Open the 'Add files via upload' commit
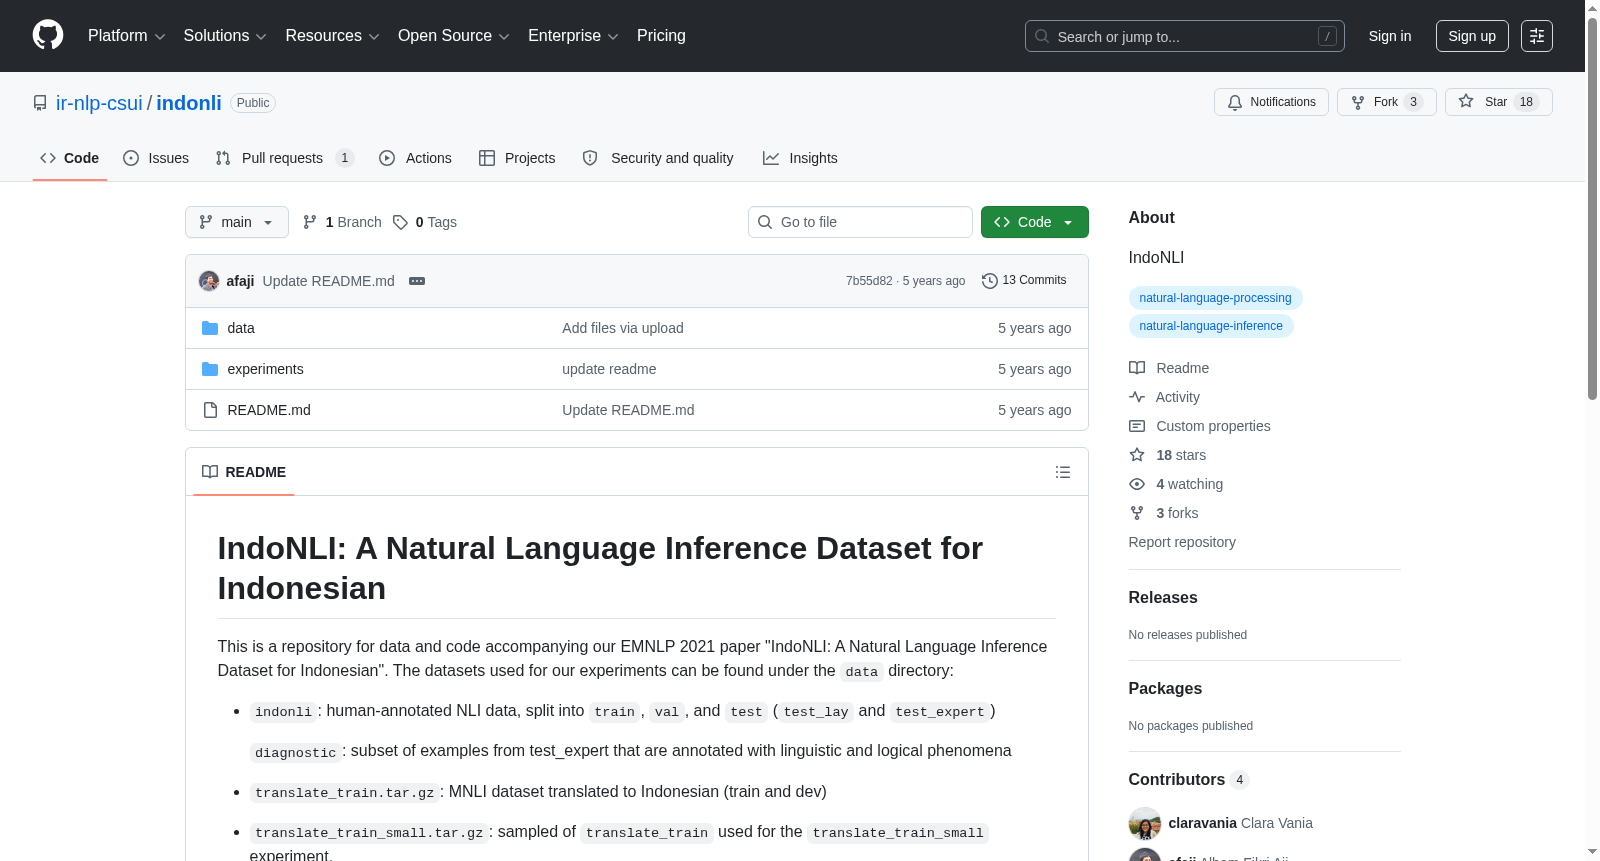The width and height of the screenshot is (1600, 861). click(x=623, y=328)
